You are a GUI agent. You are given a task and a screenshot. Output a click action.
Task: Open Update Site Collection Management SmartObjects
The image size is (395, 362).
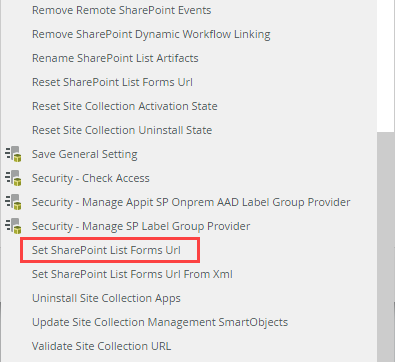pyautogui.click(x=160, y=322)
